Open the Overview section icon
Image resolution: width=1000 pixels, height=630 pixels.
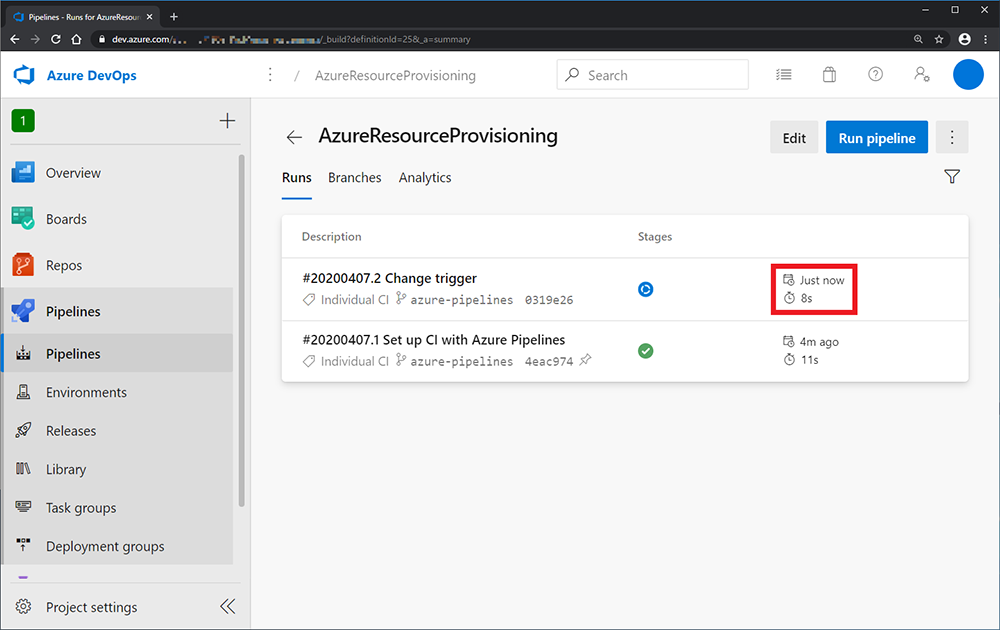coord(23,173)
